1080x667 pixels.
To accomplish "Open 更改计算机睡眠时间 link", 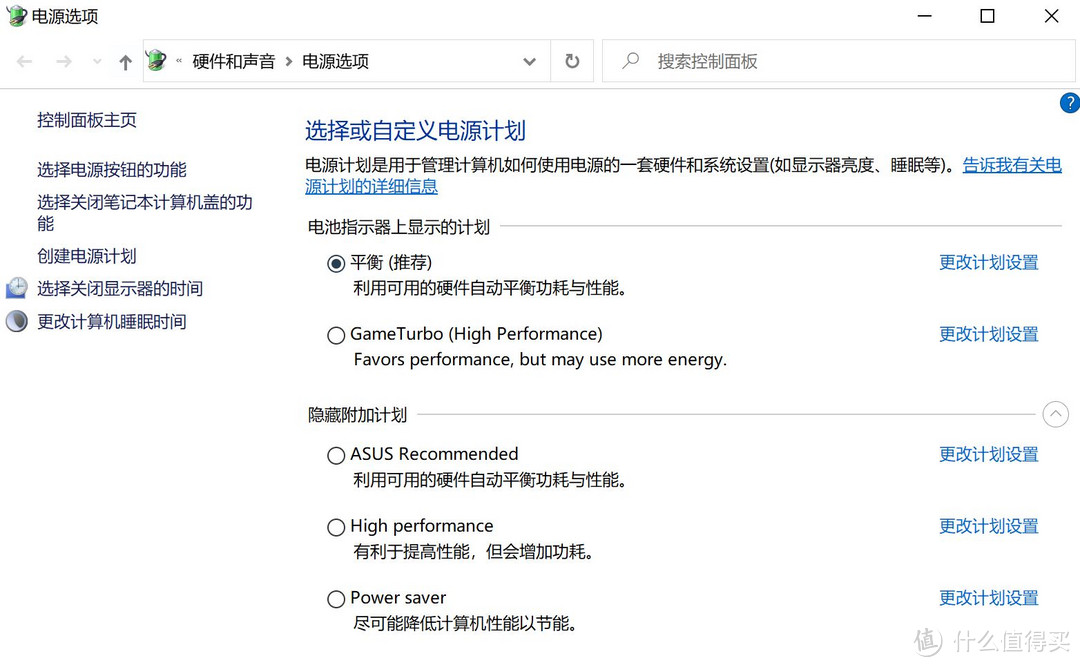I will (112, 322).
